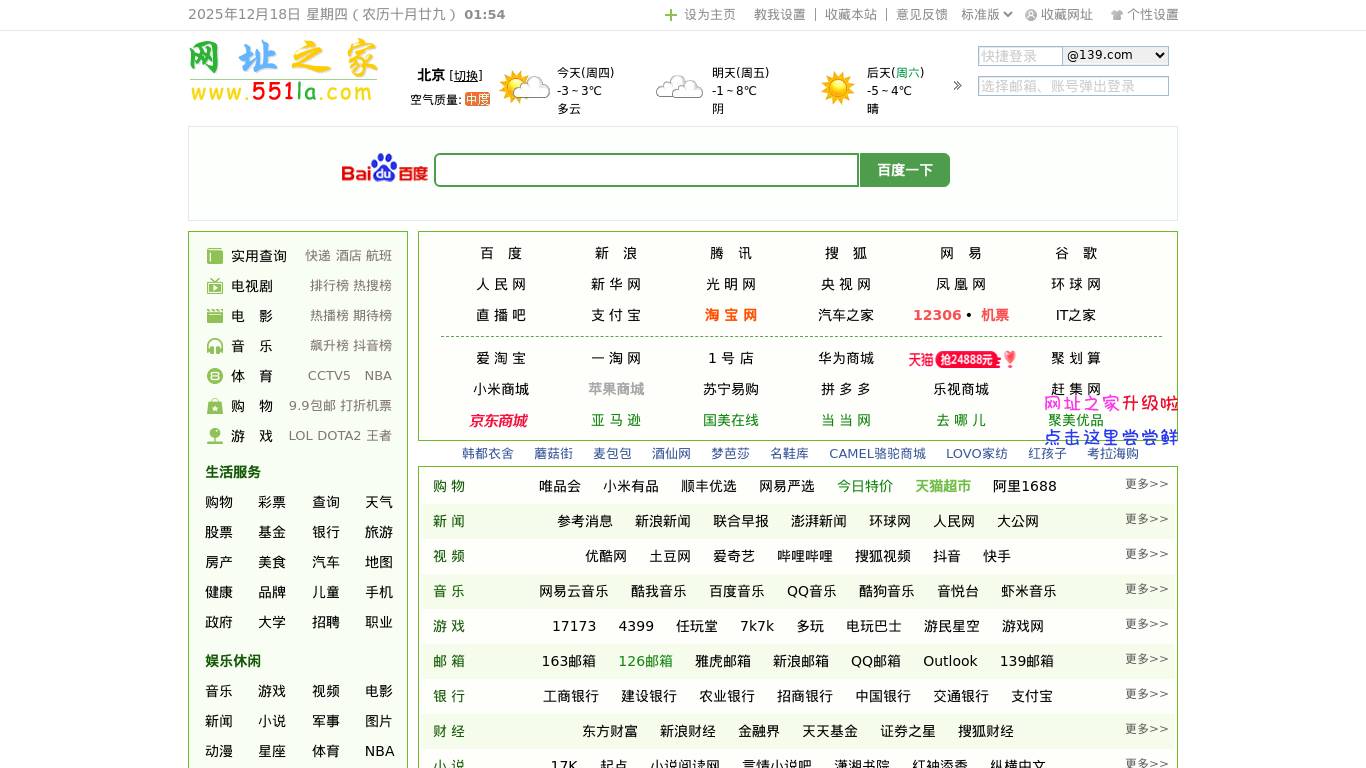Click the 百度一下 search button
1366x768 pixels.
(x=904, y=169)
